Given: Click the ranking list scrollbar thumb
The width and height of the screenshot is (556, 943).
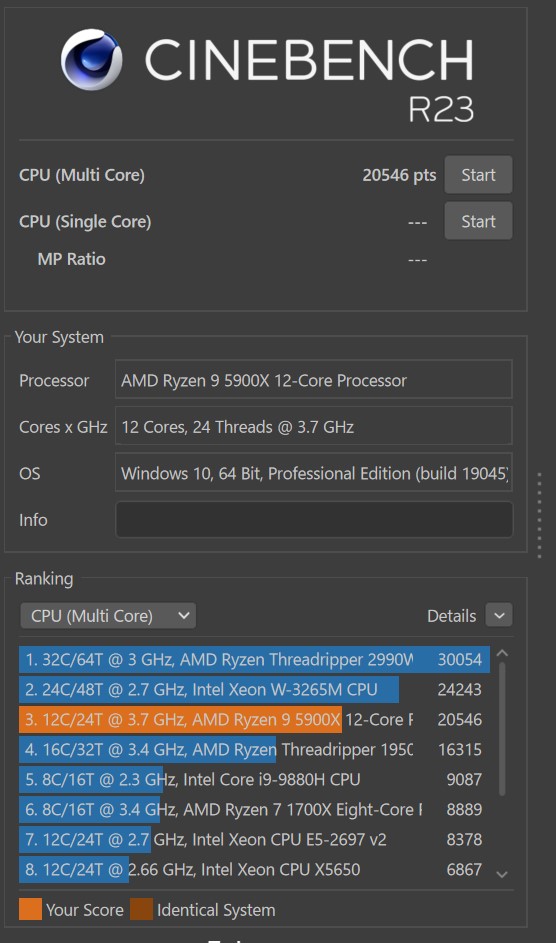Looking at the screenshot, I should coord(503,729).
